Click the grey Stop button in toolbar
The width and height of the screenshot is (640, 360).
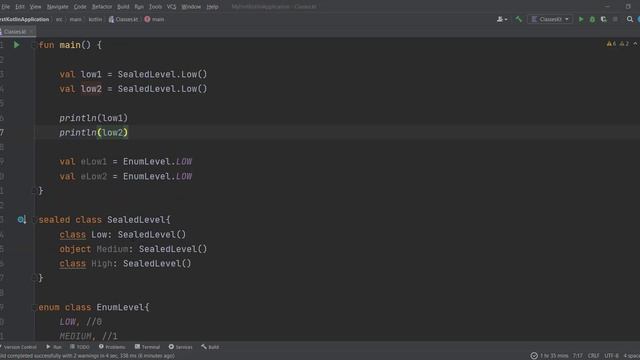pos(615,19)
